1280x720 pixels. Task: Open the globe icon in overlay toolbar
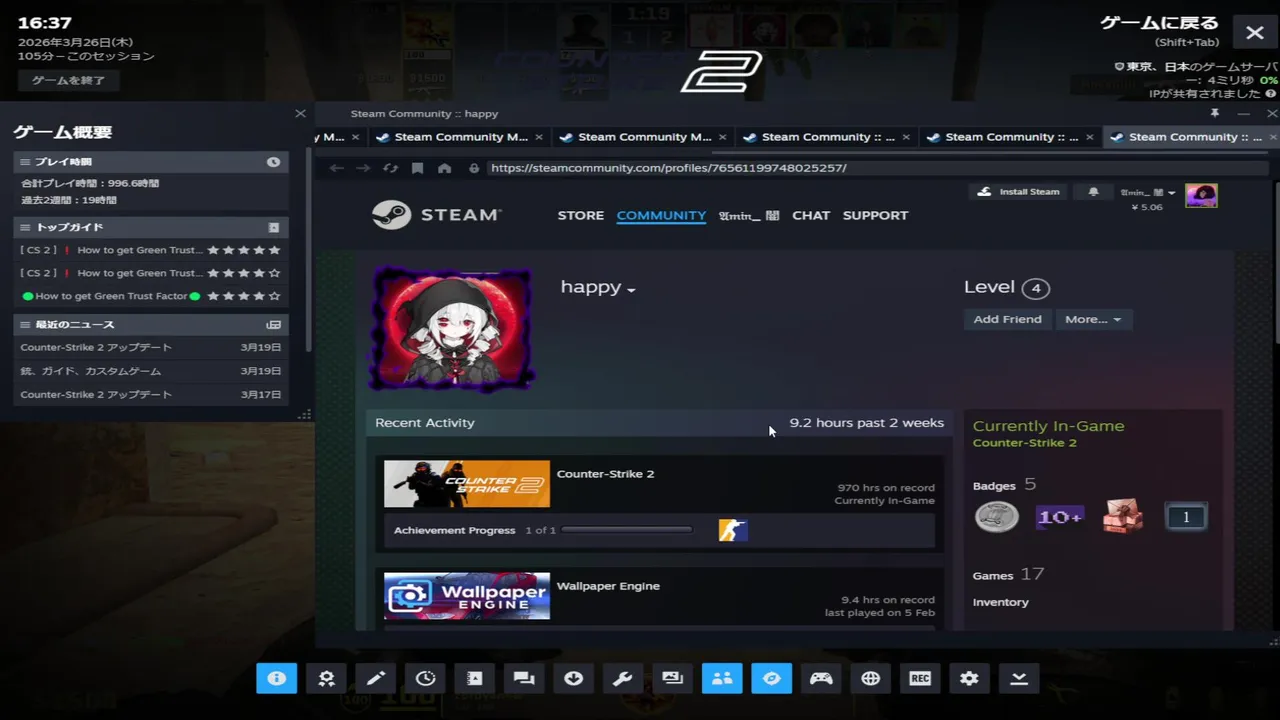point(870,678)
